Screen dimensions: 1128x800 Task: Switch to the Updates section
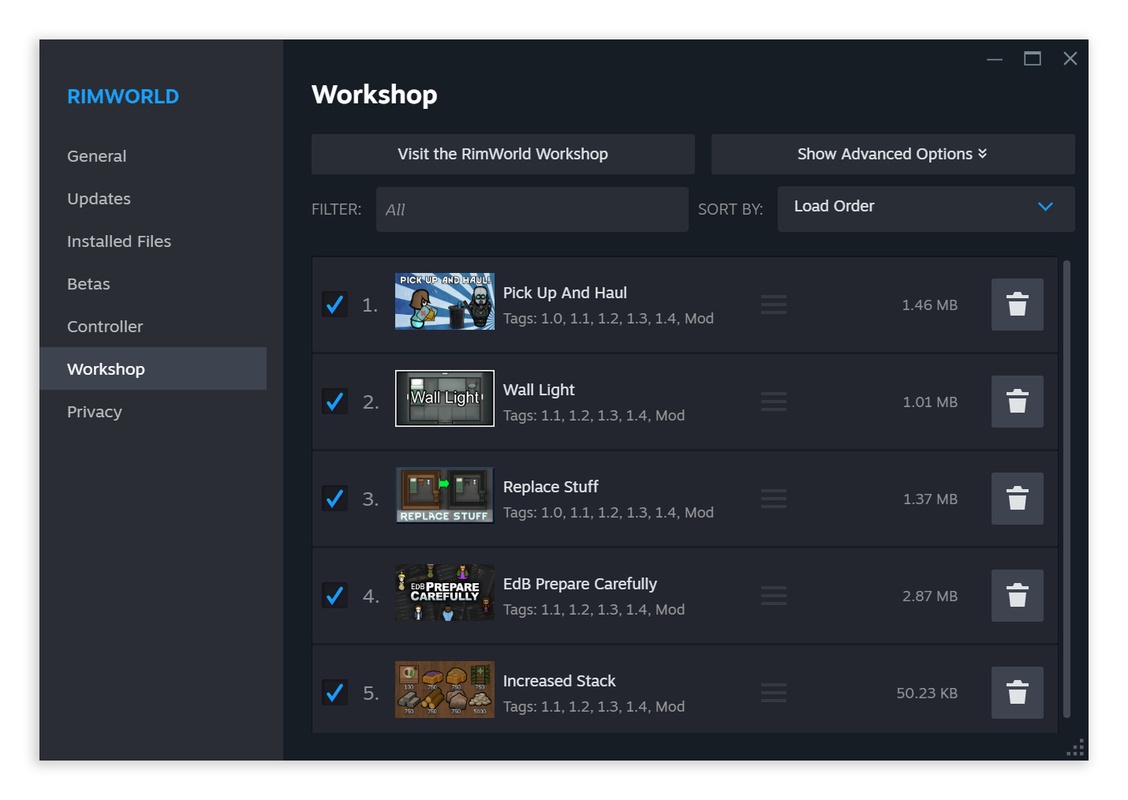point(98,198)
